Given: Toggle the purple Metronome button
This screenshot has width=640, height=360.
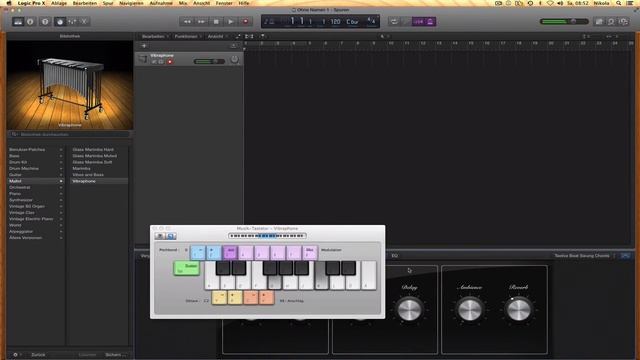Looking at the screenshot, I should [430, 22].
